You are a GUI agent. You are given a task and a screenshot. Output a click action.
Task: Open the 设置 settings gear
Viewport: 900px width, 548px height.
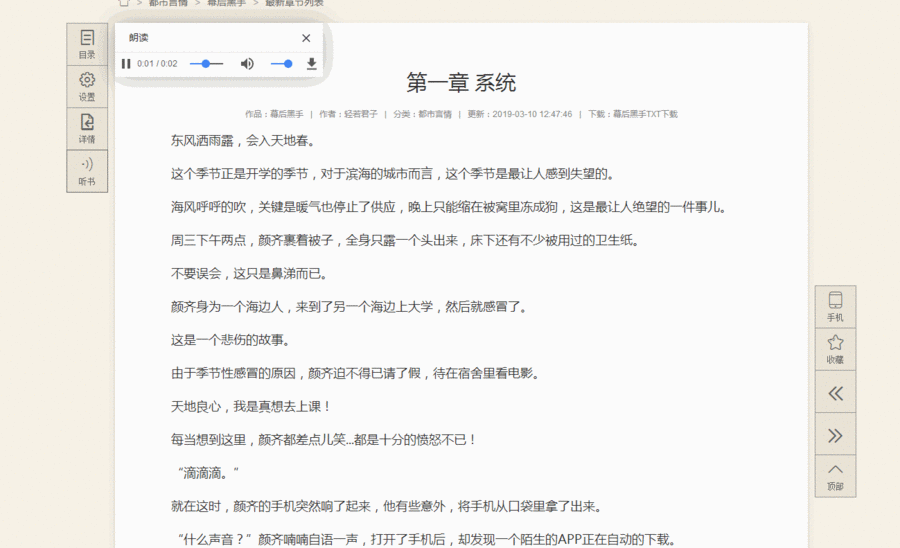[x=87, y=87]
